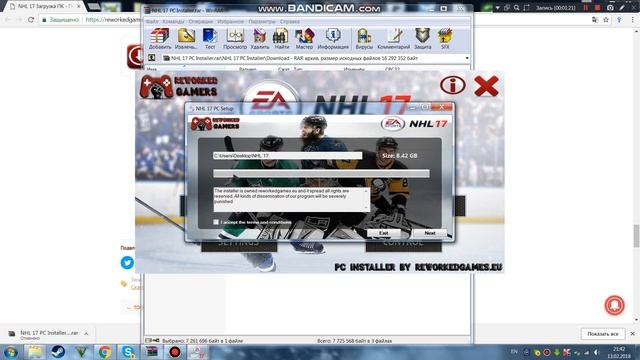This screenshot has height=360, width=640.
Task: Click WinRAR Информация (Info) toolbar icon
Action: coord(333,39)
